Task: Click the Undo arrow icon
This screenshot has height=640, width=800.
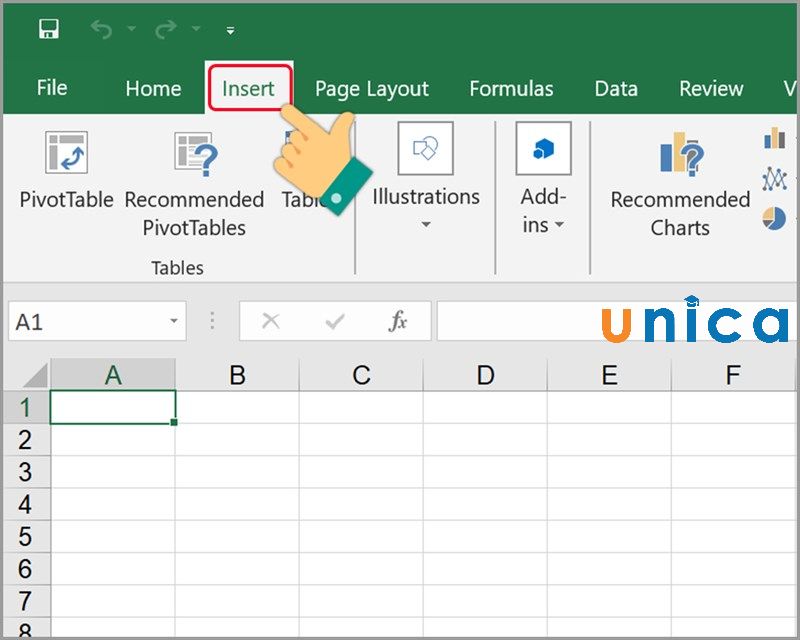Action: (102, 29)
